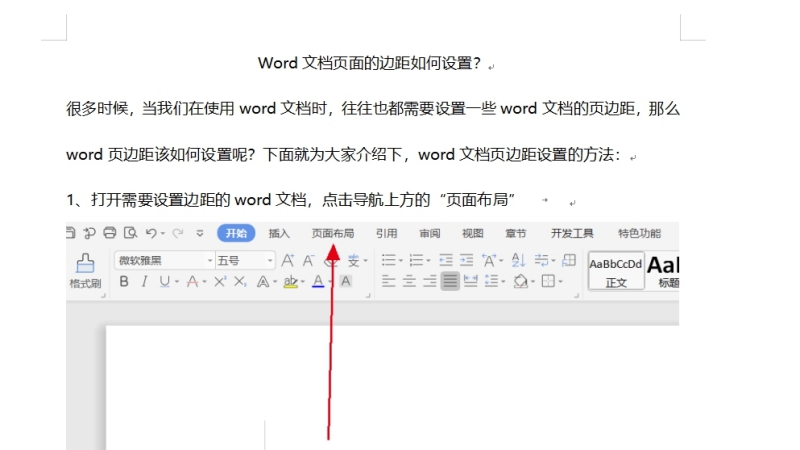This screenshot has width=800, height=450.
Task: Click the center alignment icon
Action: (x=408, y=282)
